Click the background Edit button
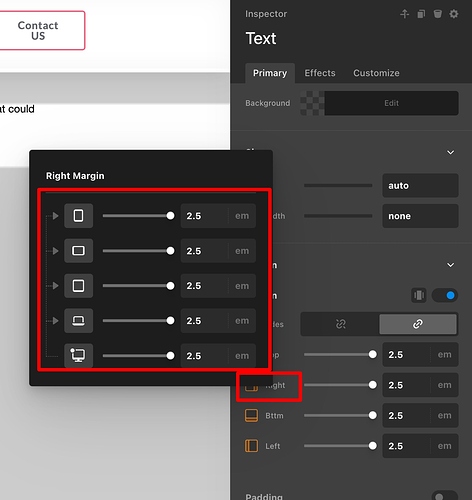This screenshot has height=500, width=472. (391, 103)
